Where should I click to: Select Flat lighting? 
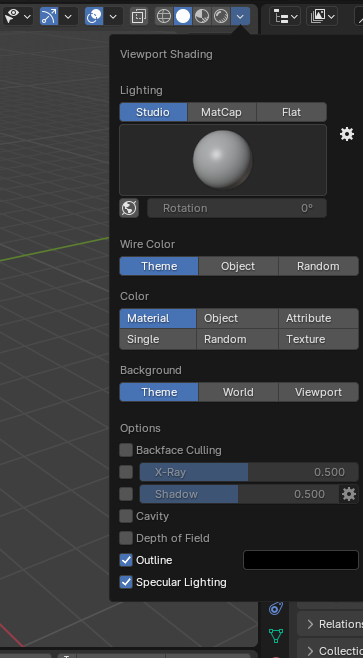pyautogui.click(x=291, y=112)
